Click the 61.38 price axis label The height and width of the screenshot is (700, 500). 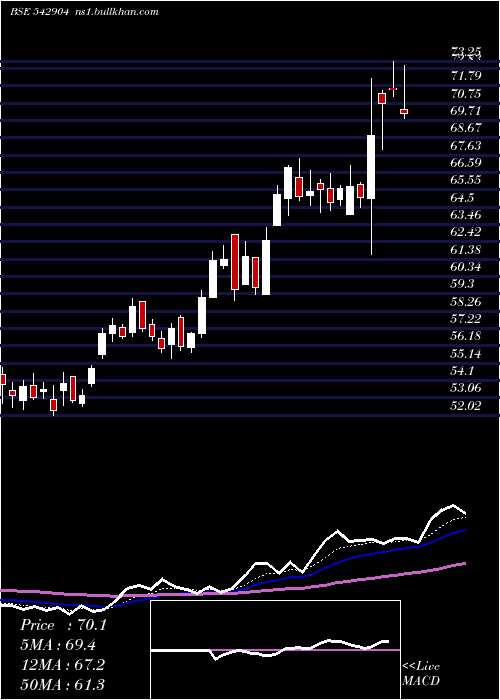466,249
